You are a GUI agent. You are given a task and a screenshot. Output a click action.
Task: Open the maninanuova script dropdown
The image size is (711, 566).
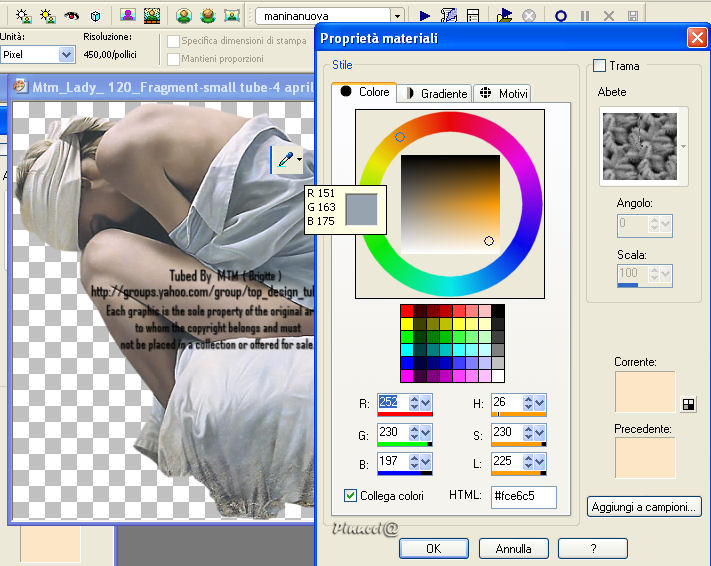397,16
